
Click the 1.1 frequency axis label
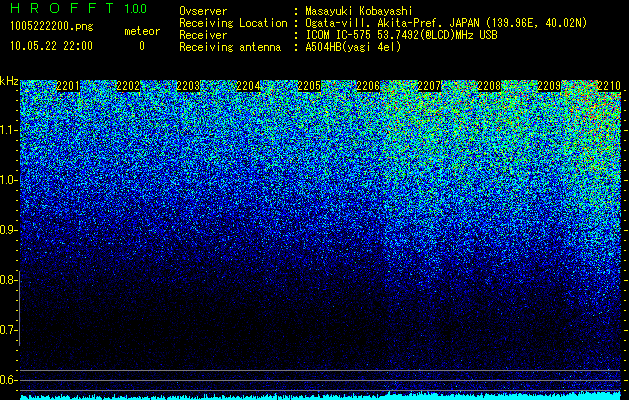tap(8, 130)
